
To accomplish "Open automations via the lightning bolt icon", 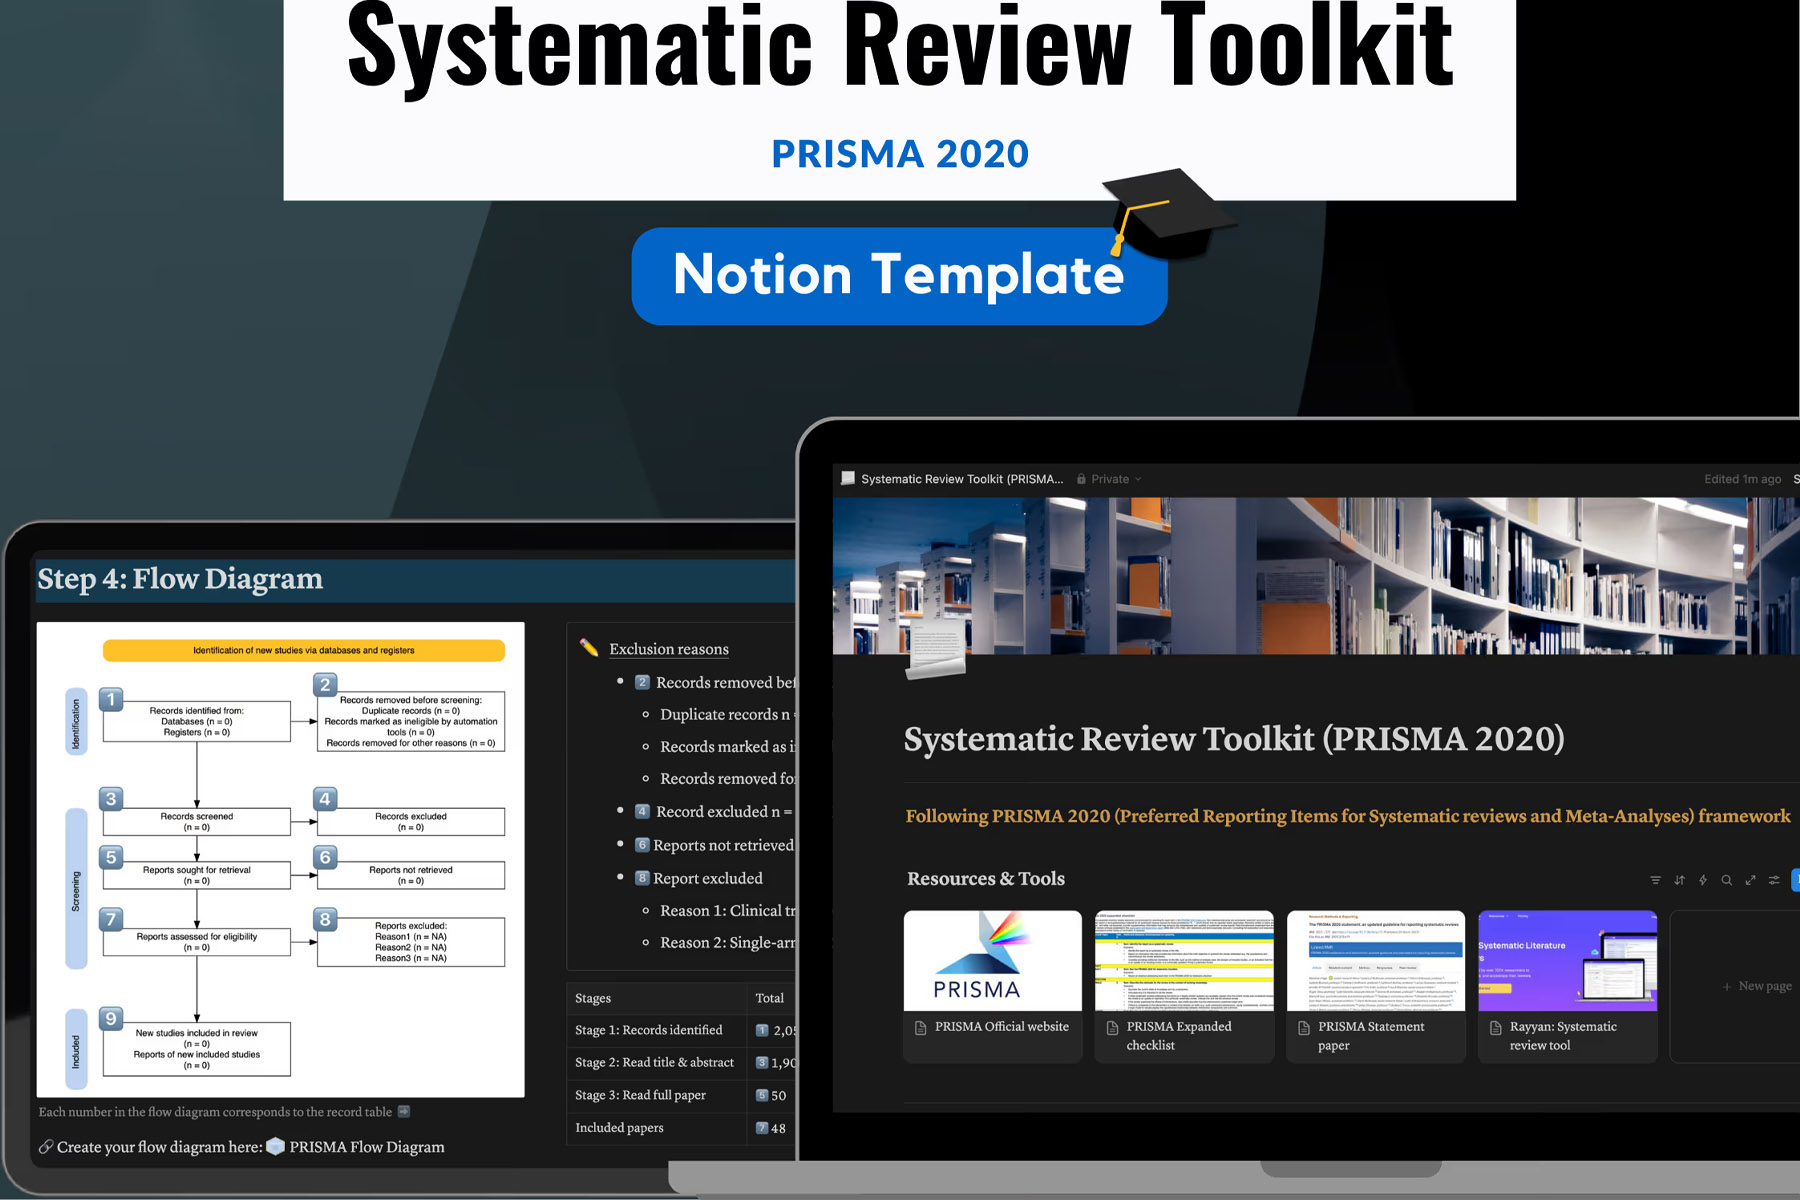I will [1703, 880].
